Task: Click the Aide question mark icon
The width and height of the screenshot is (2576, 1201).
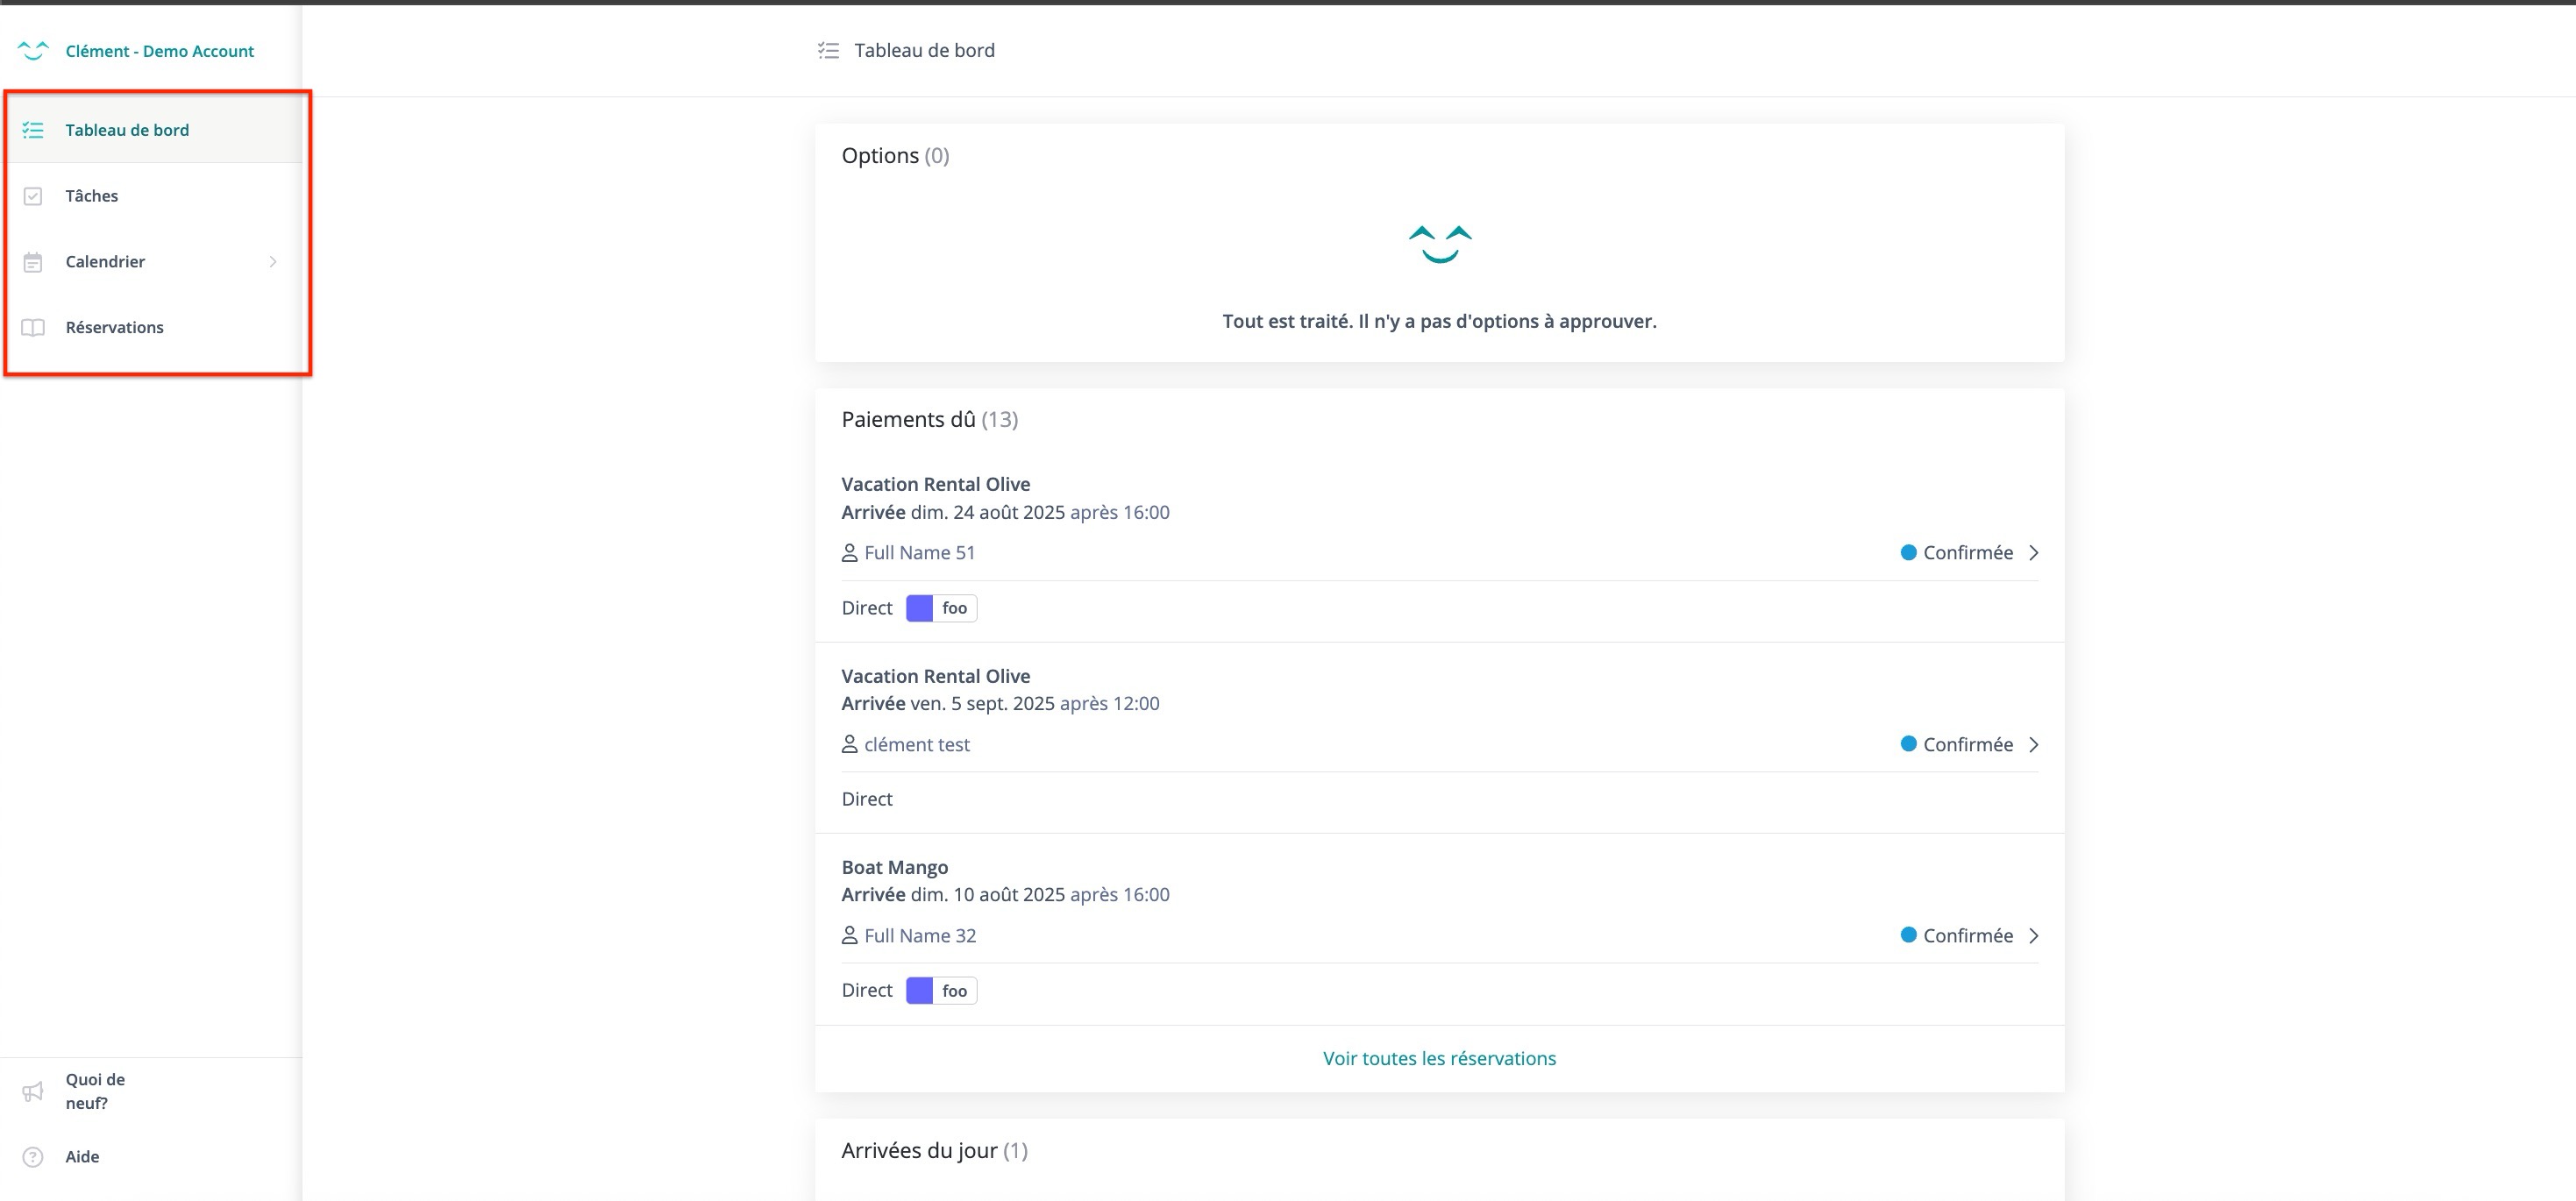Action: [33, 1157]
